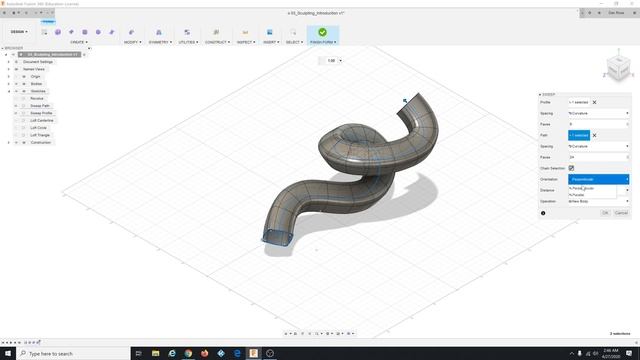Open the CONSTRUCT menu
The width and height of the screenshot is (640, 360).
217,42
